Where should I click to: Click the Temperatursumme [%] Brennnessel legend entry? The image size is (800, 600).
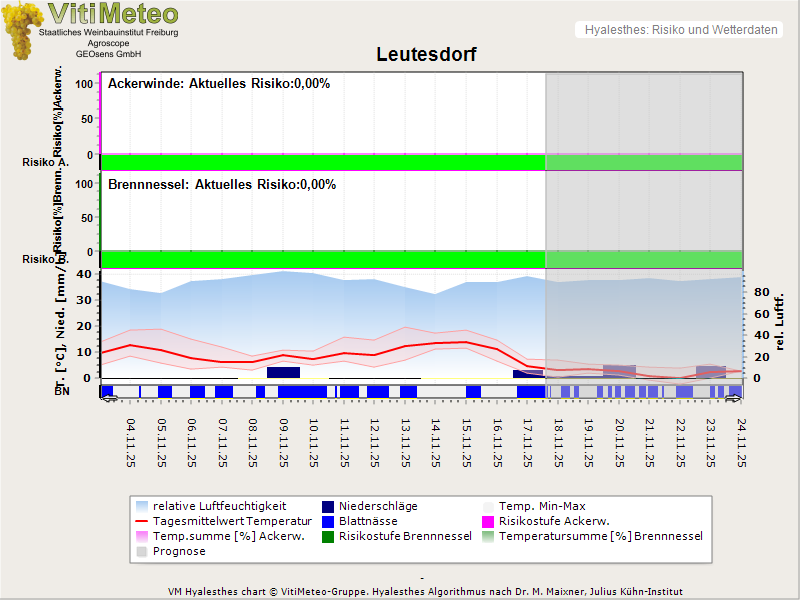tap(600, 536)
